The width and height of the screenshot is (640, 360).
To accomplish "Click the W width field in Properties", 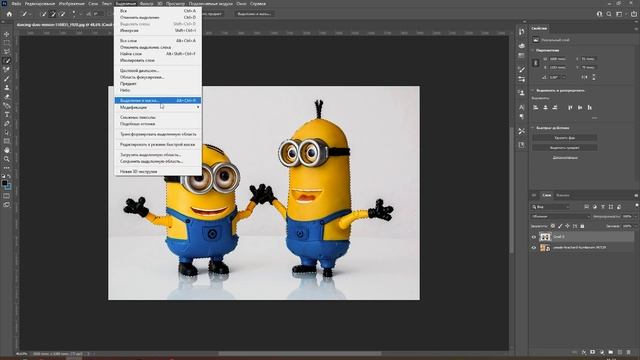I will [x=558, y=59].
